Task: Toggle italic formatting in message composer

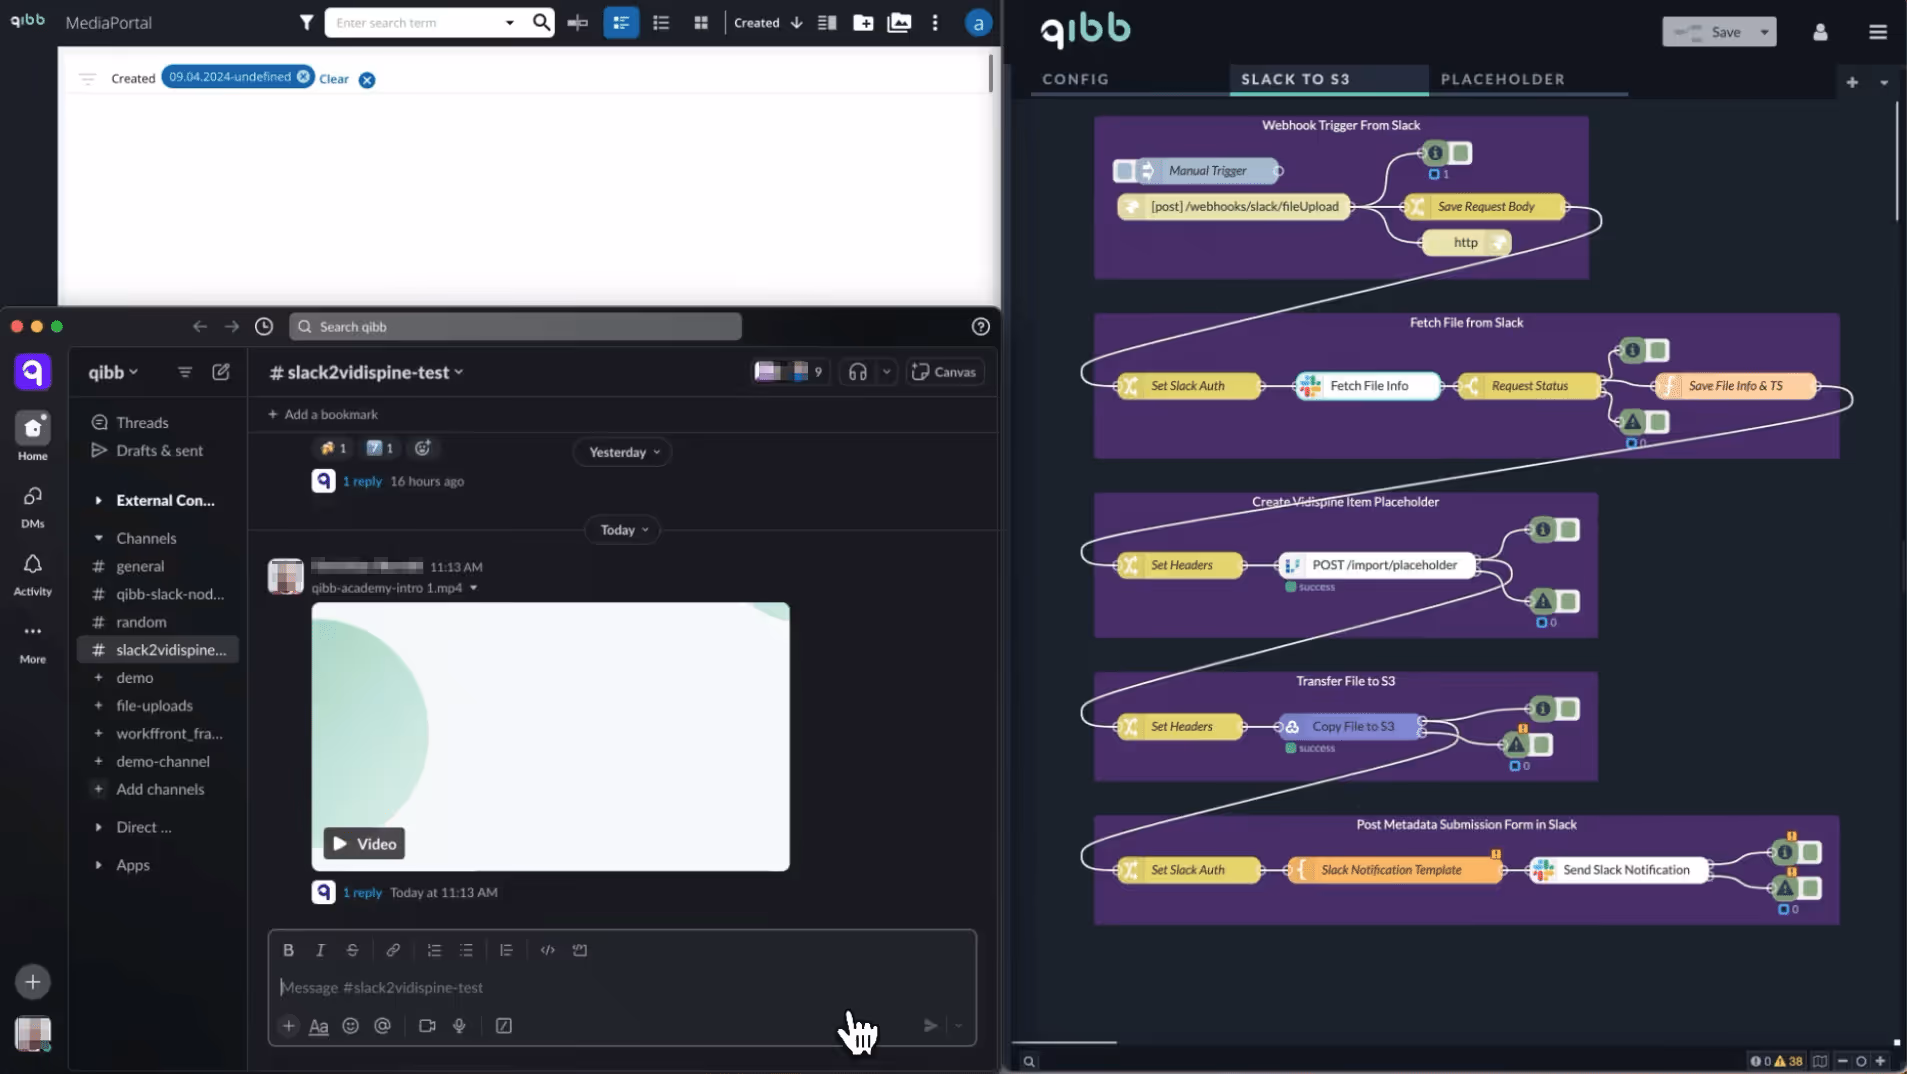Action: [x=320, y=950]
